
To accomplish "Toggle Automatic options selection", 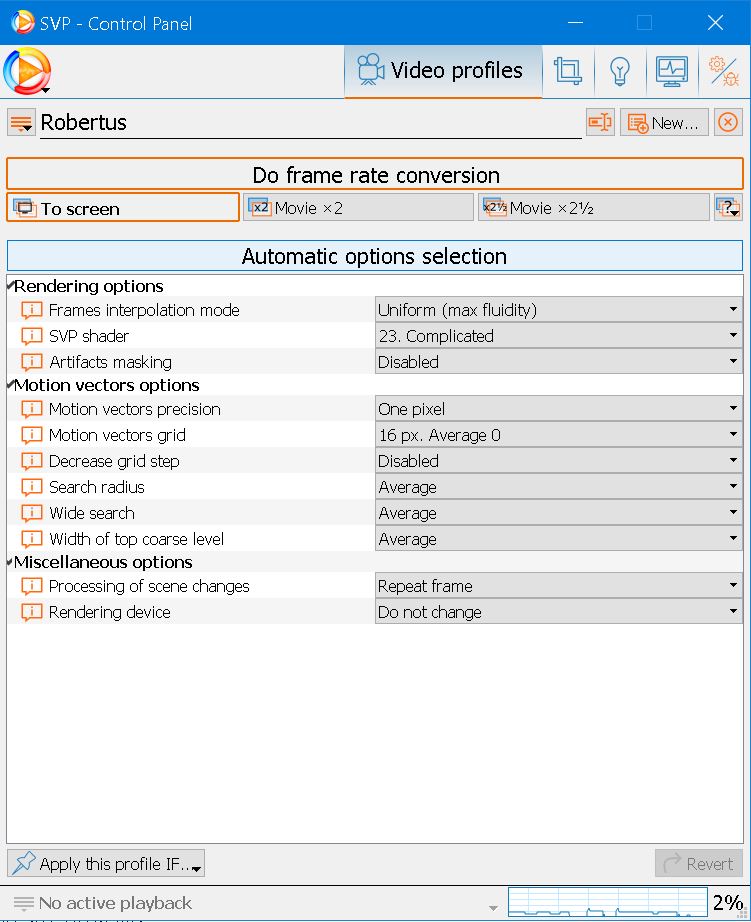I will click(375, 256).
